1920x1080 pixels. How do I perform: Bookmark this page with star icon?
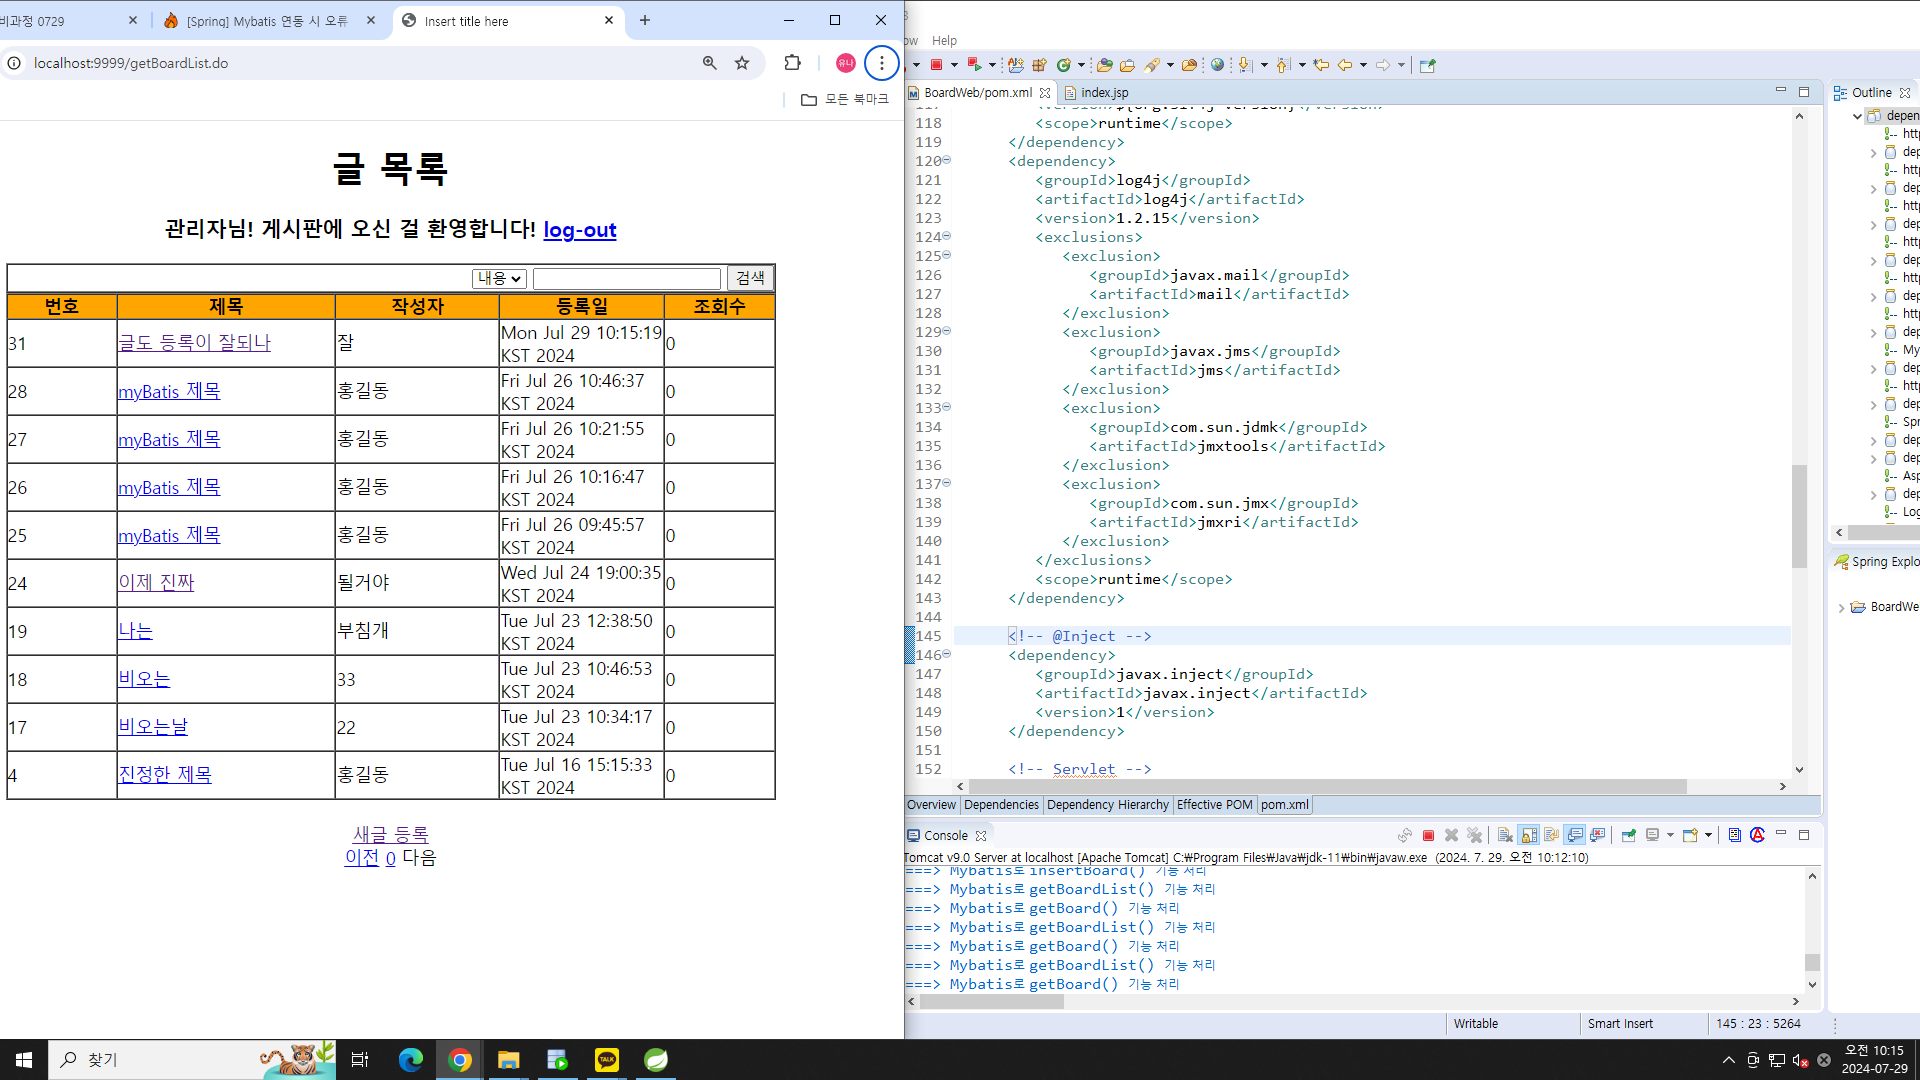click(742, 63)
